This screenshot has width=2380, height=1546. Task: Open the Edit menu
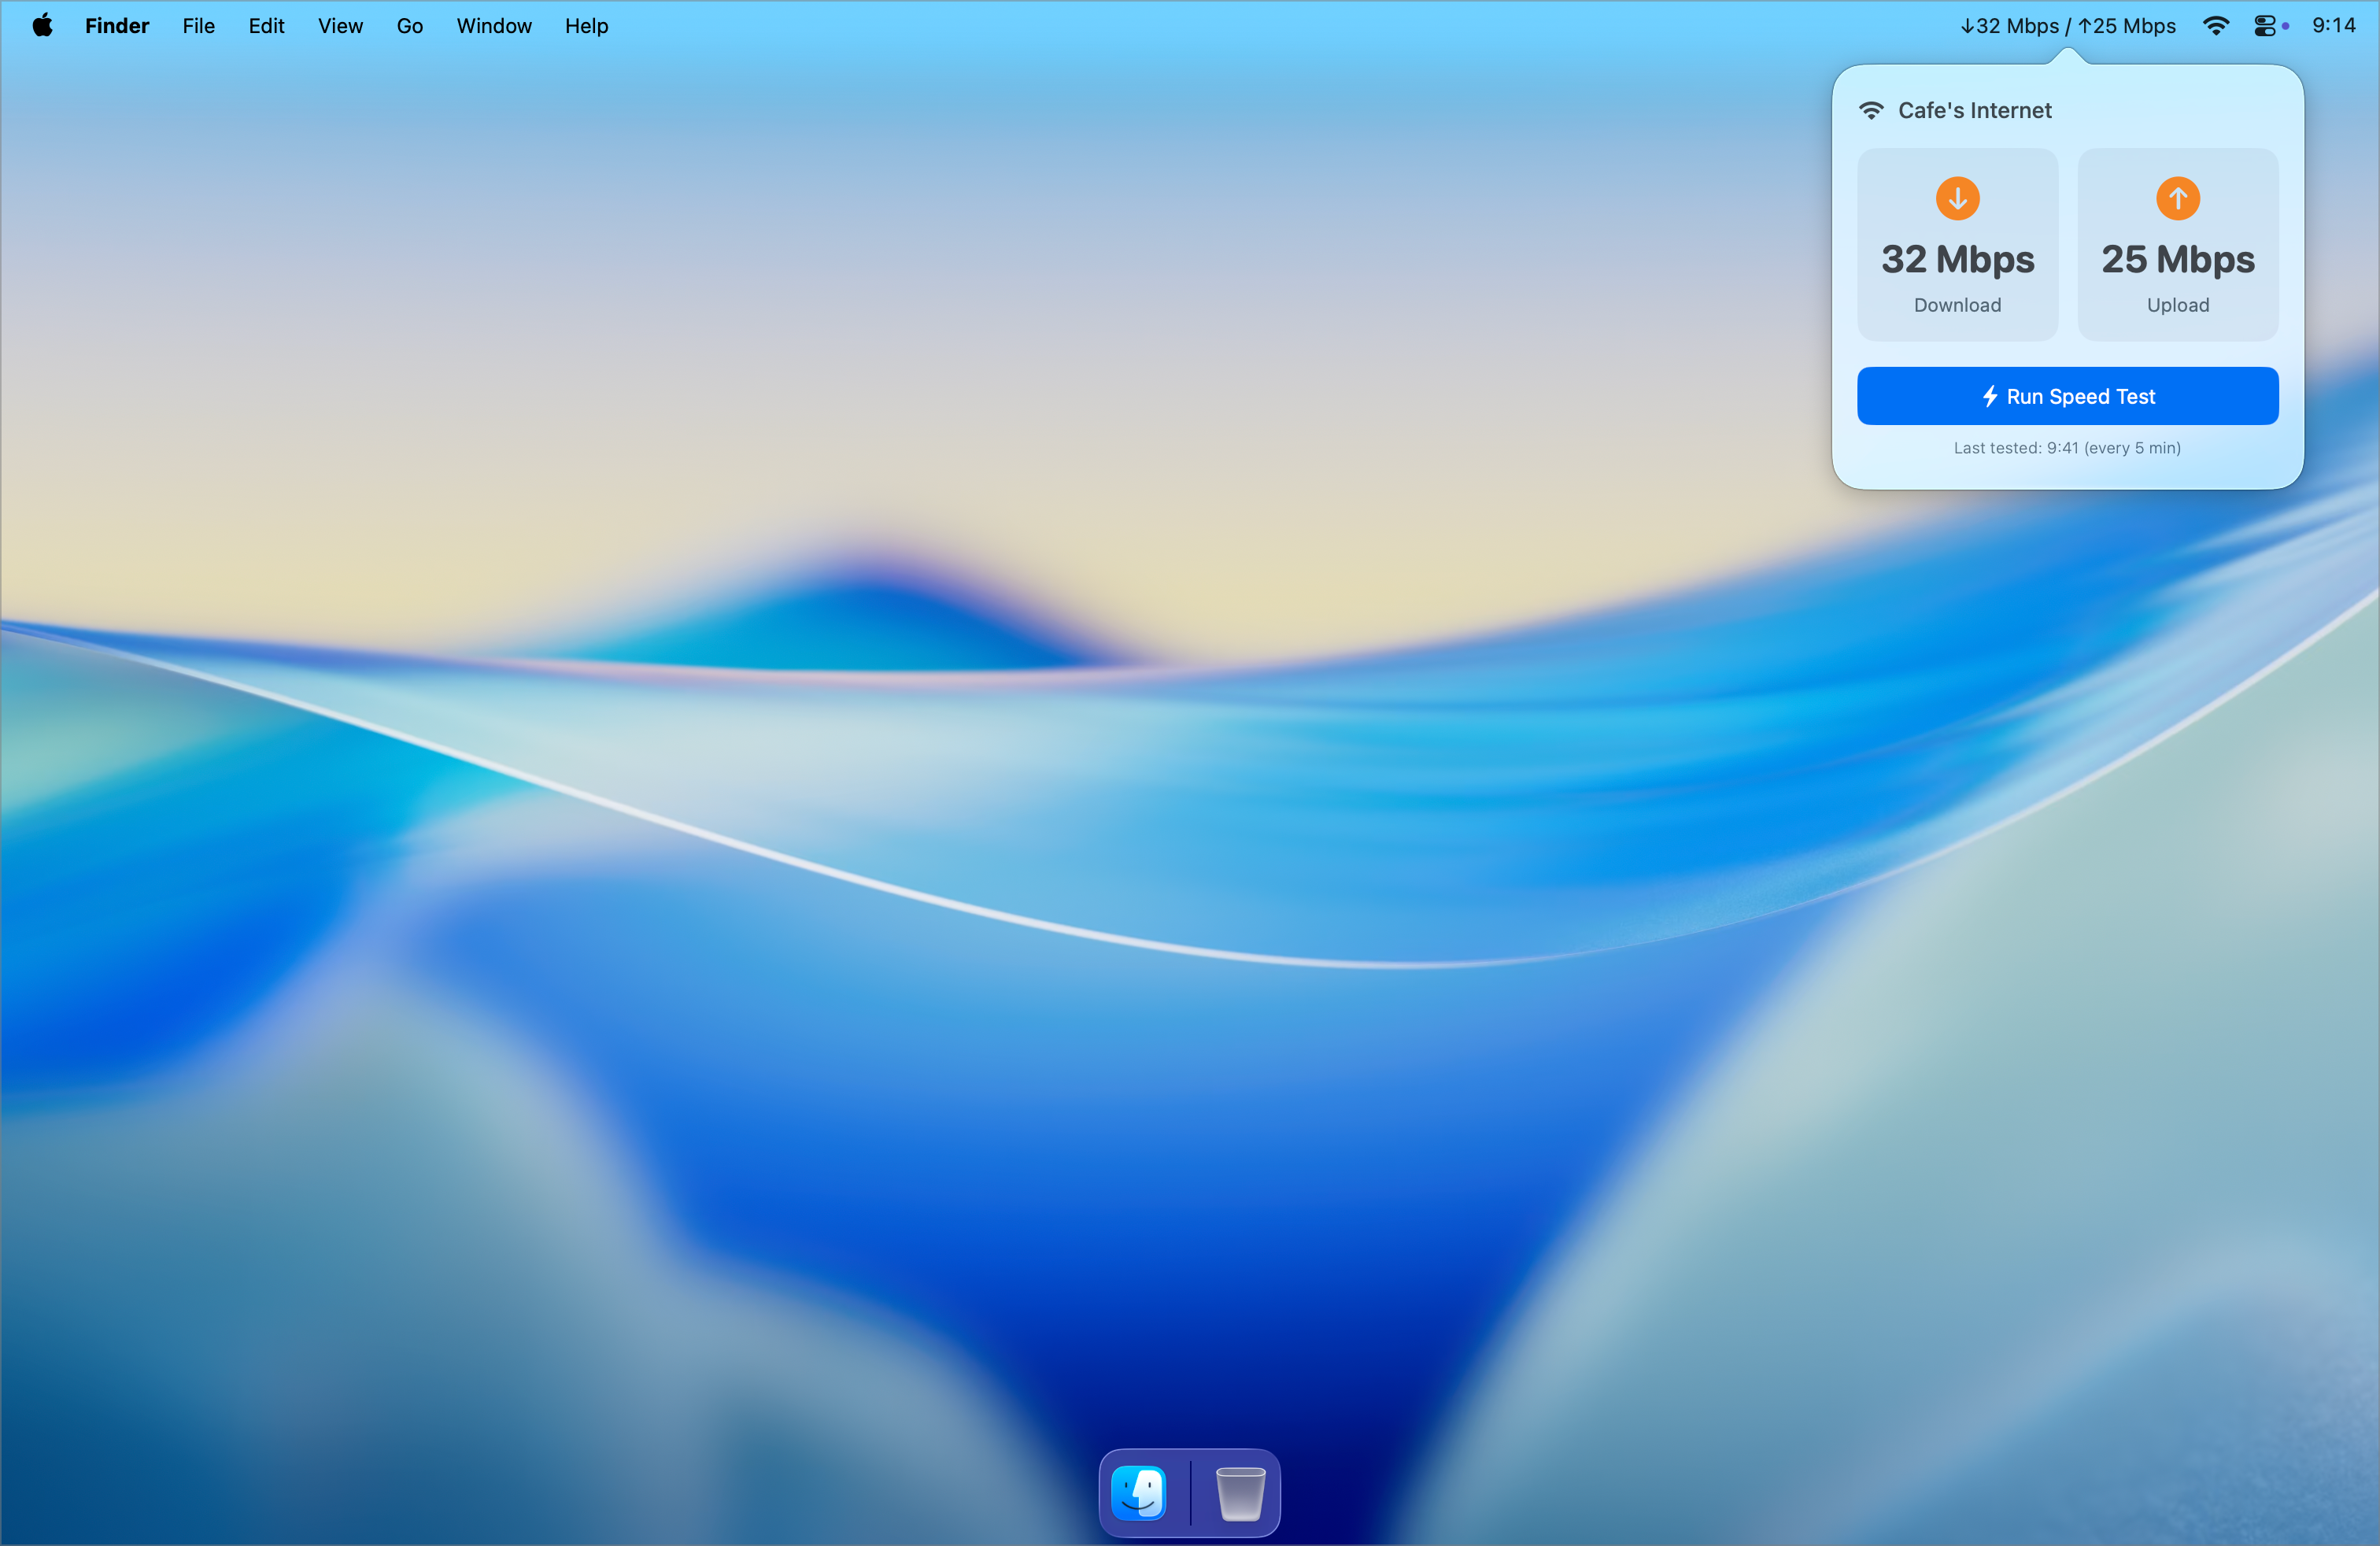(x=266, y=26)
